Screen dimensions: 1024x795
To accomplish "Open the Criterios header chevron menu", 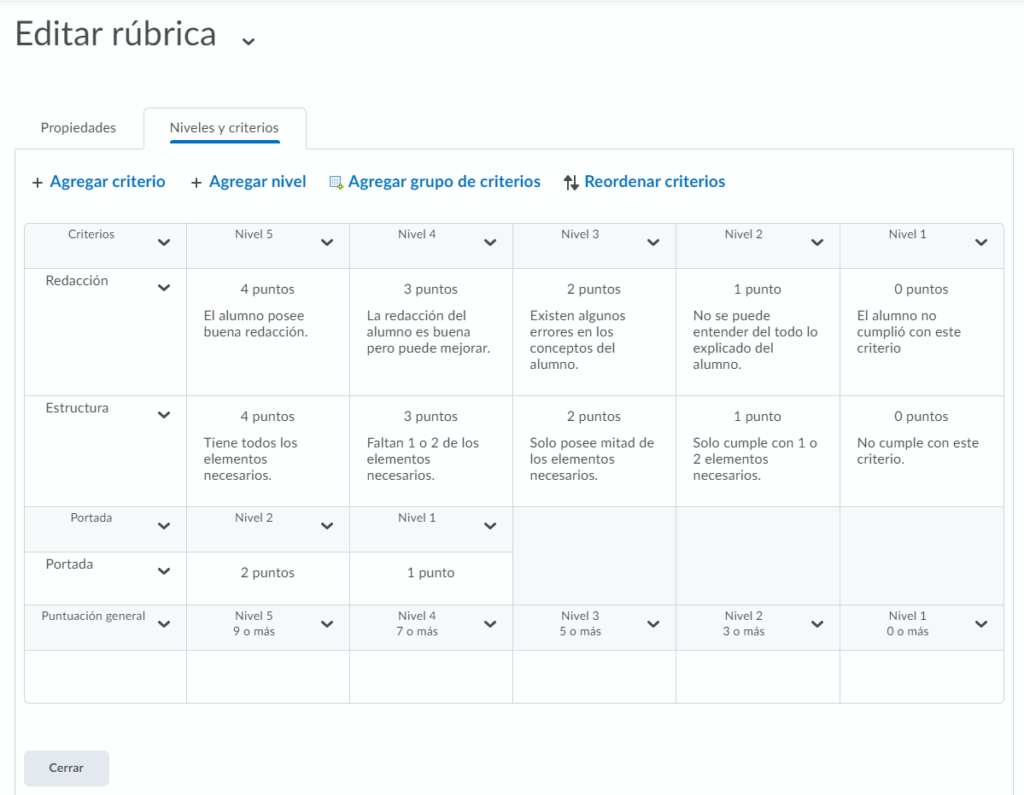I will pos(164,242).
